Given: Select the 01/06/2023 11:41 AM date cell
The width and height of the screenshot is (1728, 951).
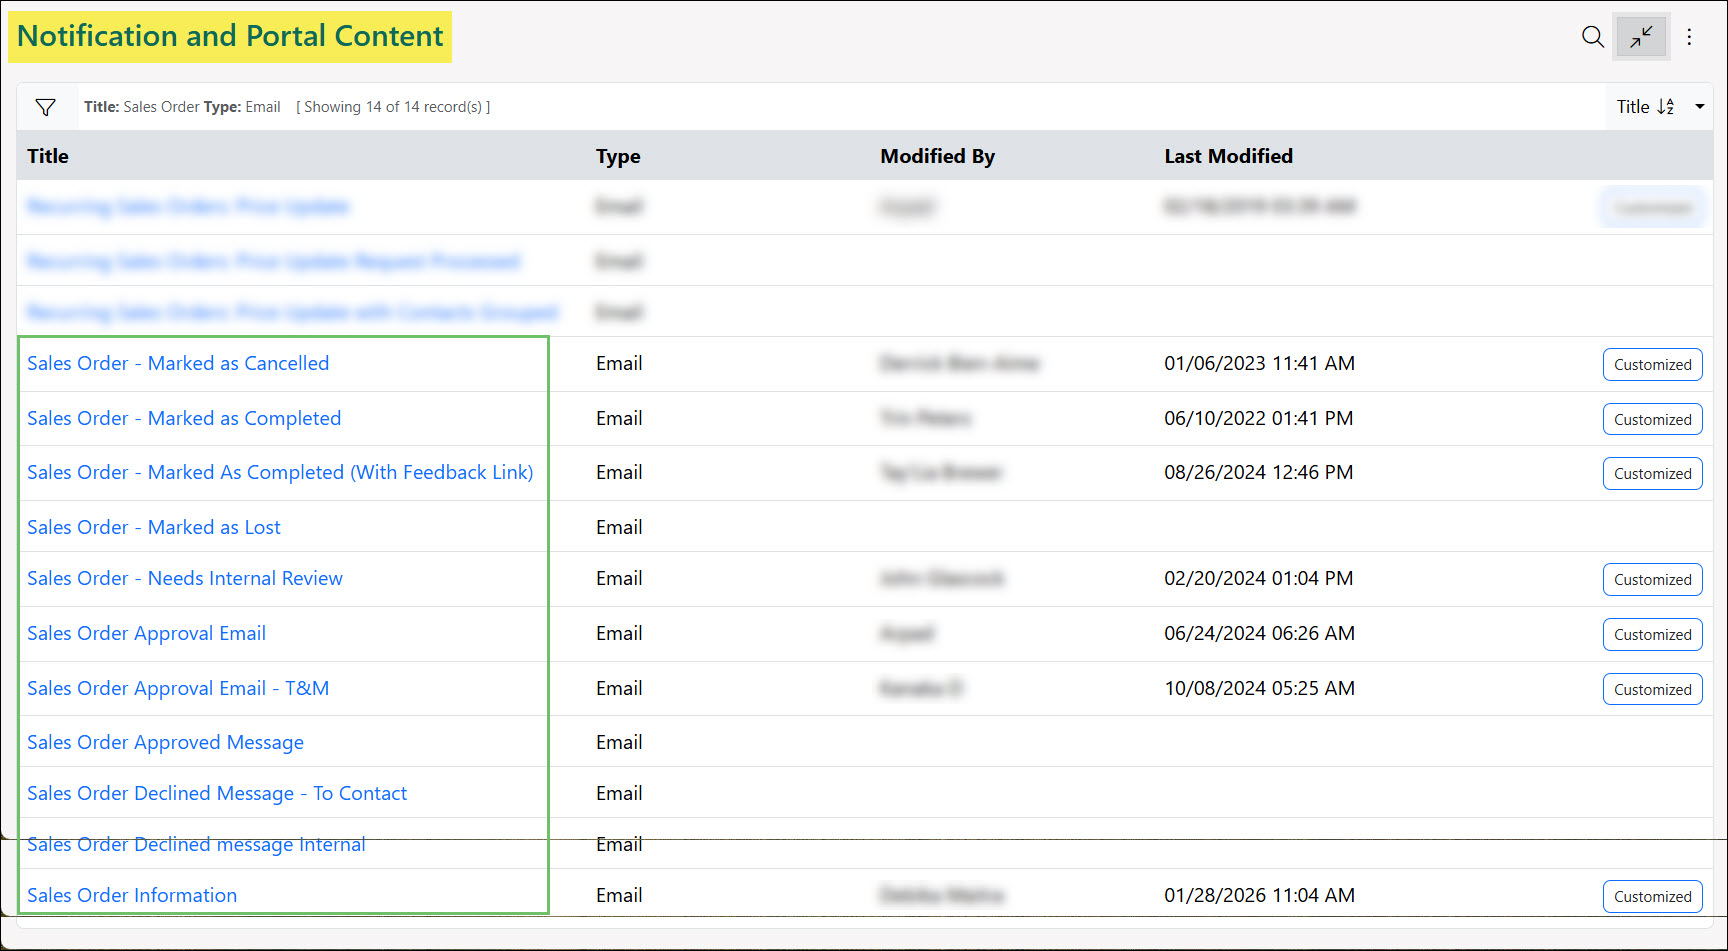Looking at the screenshot, I should (x=1259, y=363).
